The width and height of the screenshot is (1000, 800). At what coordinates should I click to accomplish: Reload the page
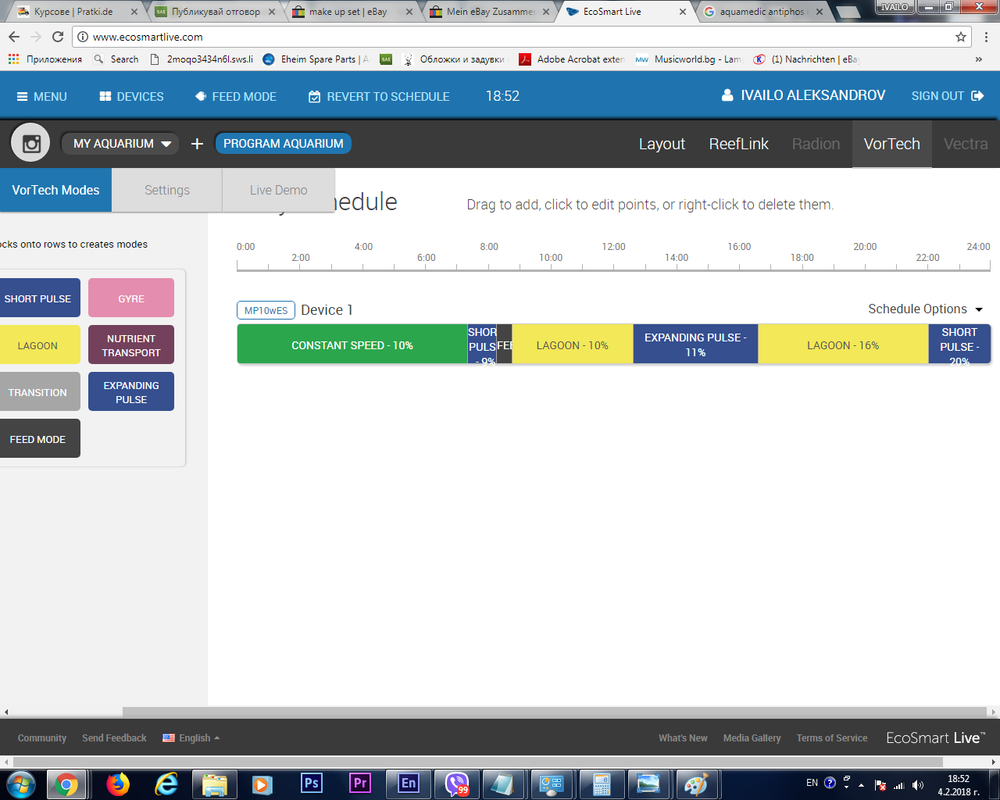point(57,37)
